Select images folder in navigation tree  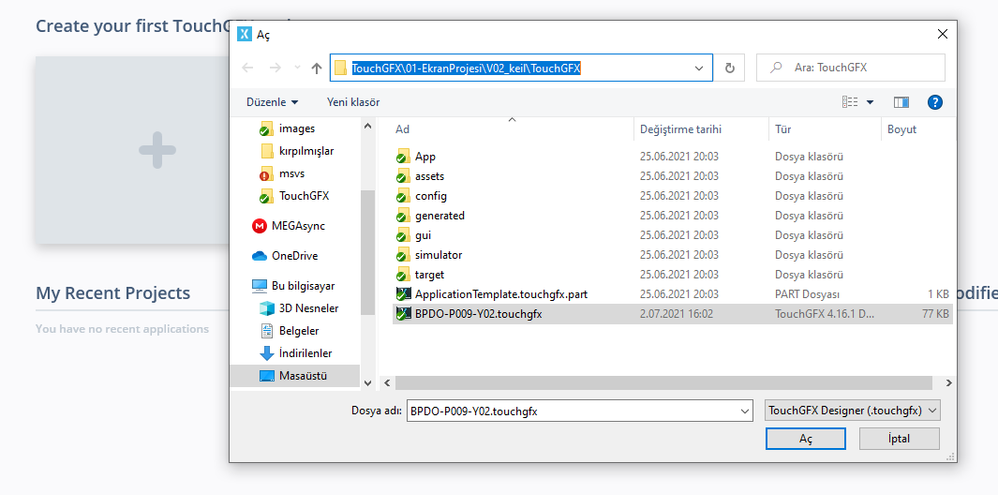coord(297,129)
